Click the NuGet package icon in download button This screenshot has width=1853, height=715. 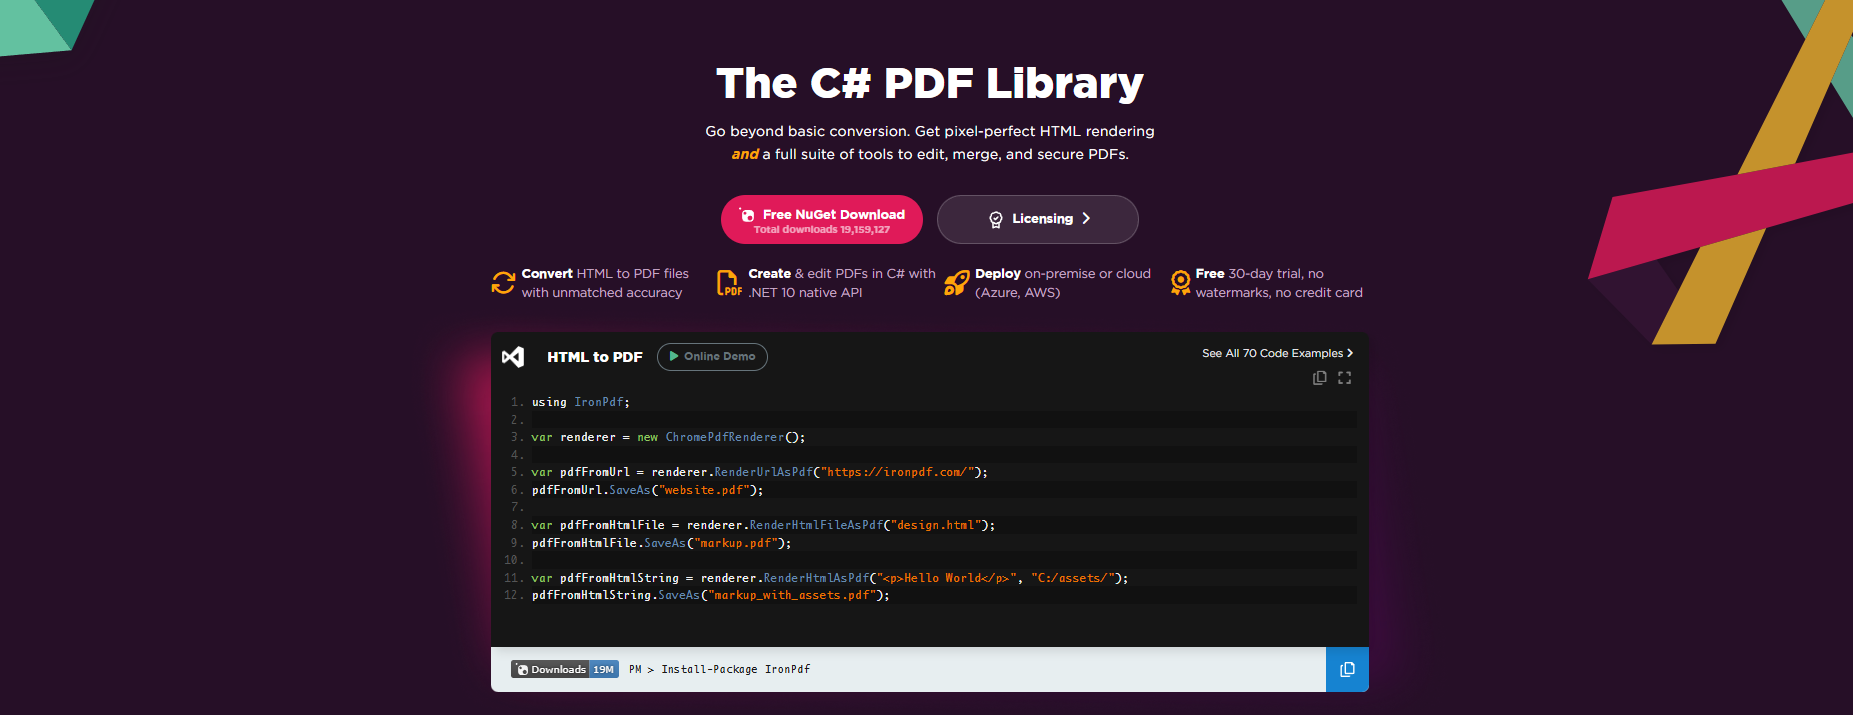pyautogui.click(x=747, y=215)
